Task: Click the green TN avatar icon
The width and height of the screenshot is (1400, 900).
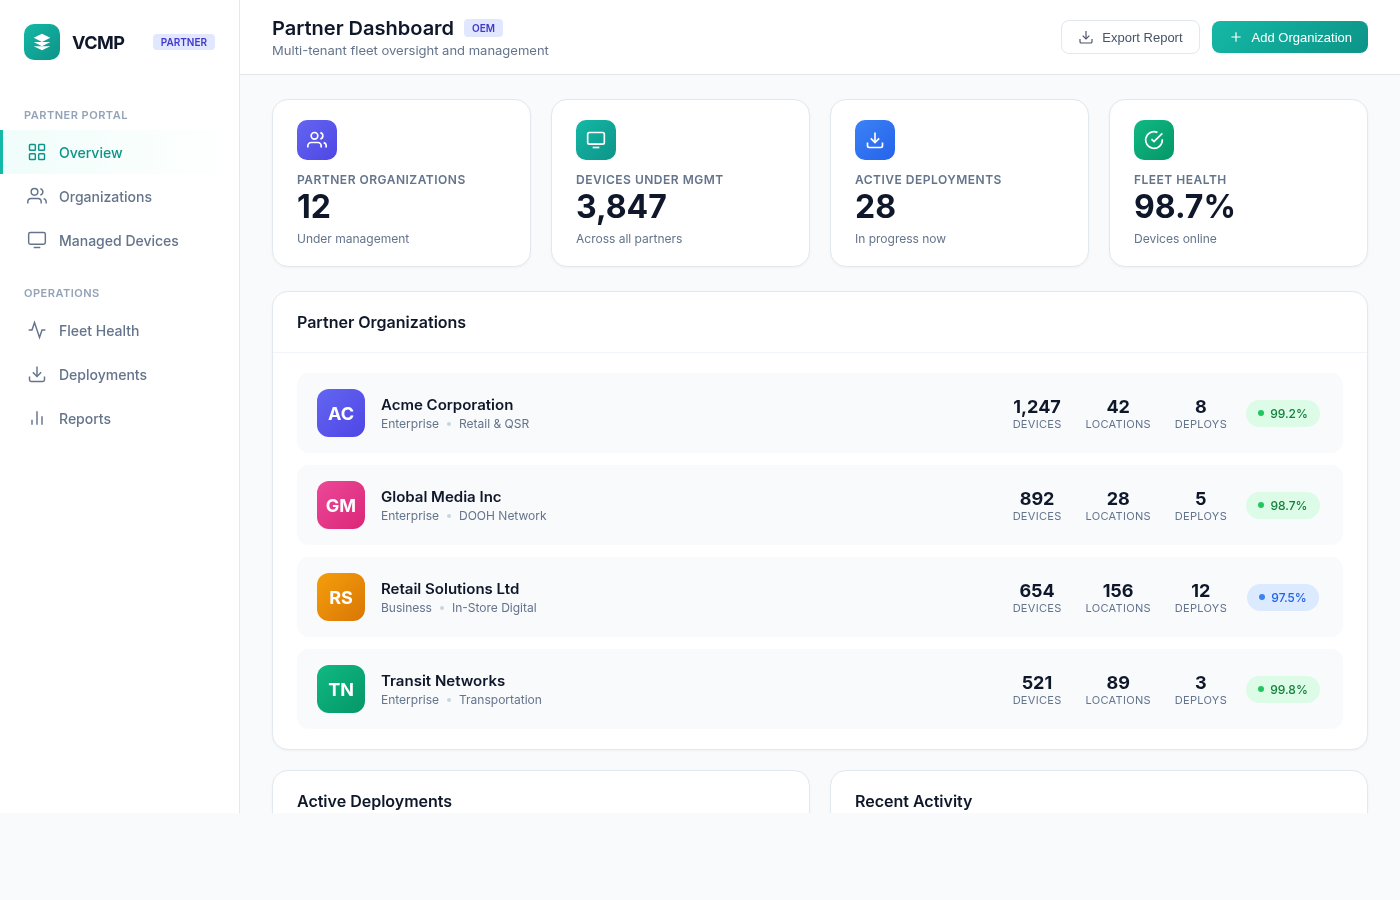Action: (x=341, y=689)
